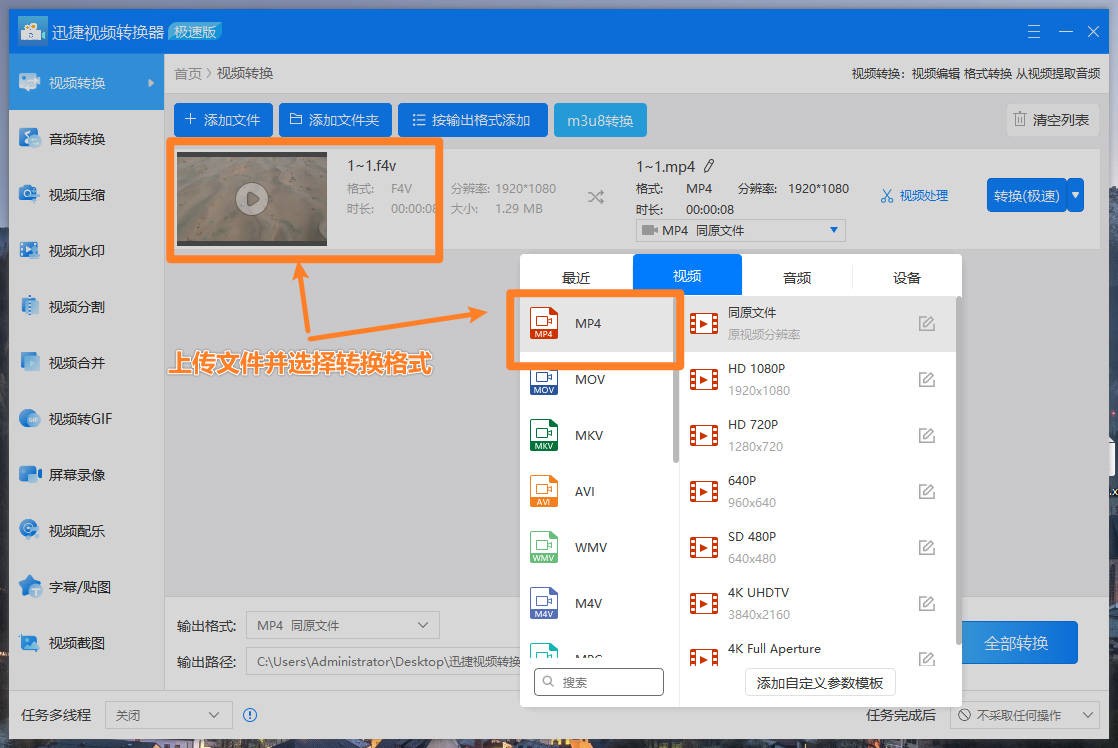Open the conversion speed dropdown beside 转换(极速)

pyautogui.click(x=1076, y=195)
